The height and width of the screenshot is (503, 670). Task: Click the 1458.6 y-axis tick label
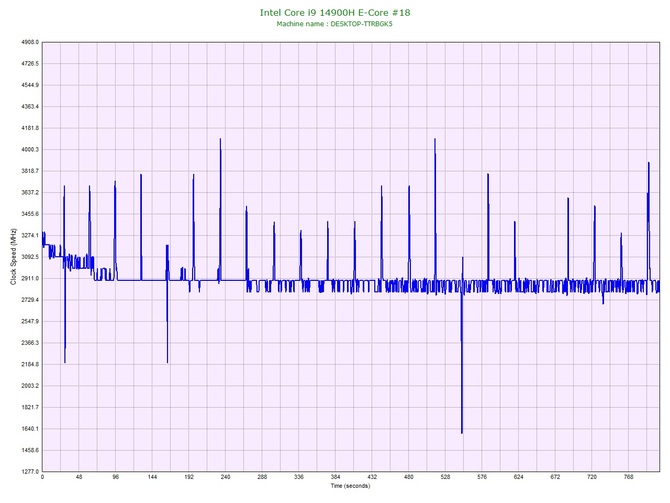point(30,450)
